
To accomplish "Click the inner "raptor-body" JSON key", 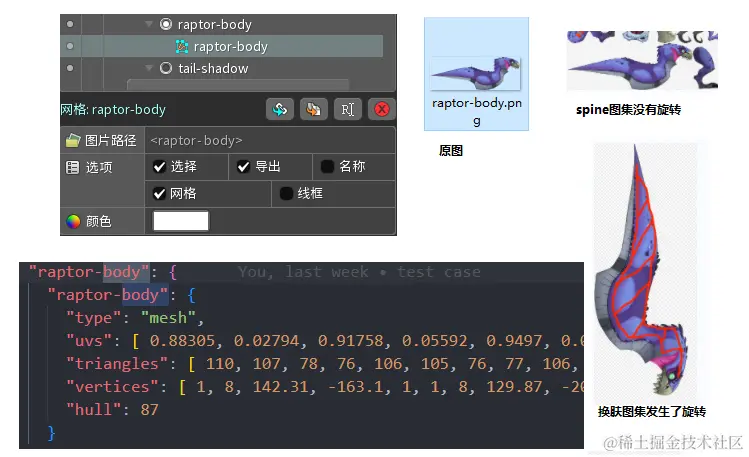I will [x=107, y=295].
